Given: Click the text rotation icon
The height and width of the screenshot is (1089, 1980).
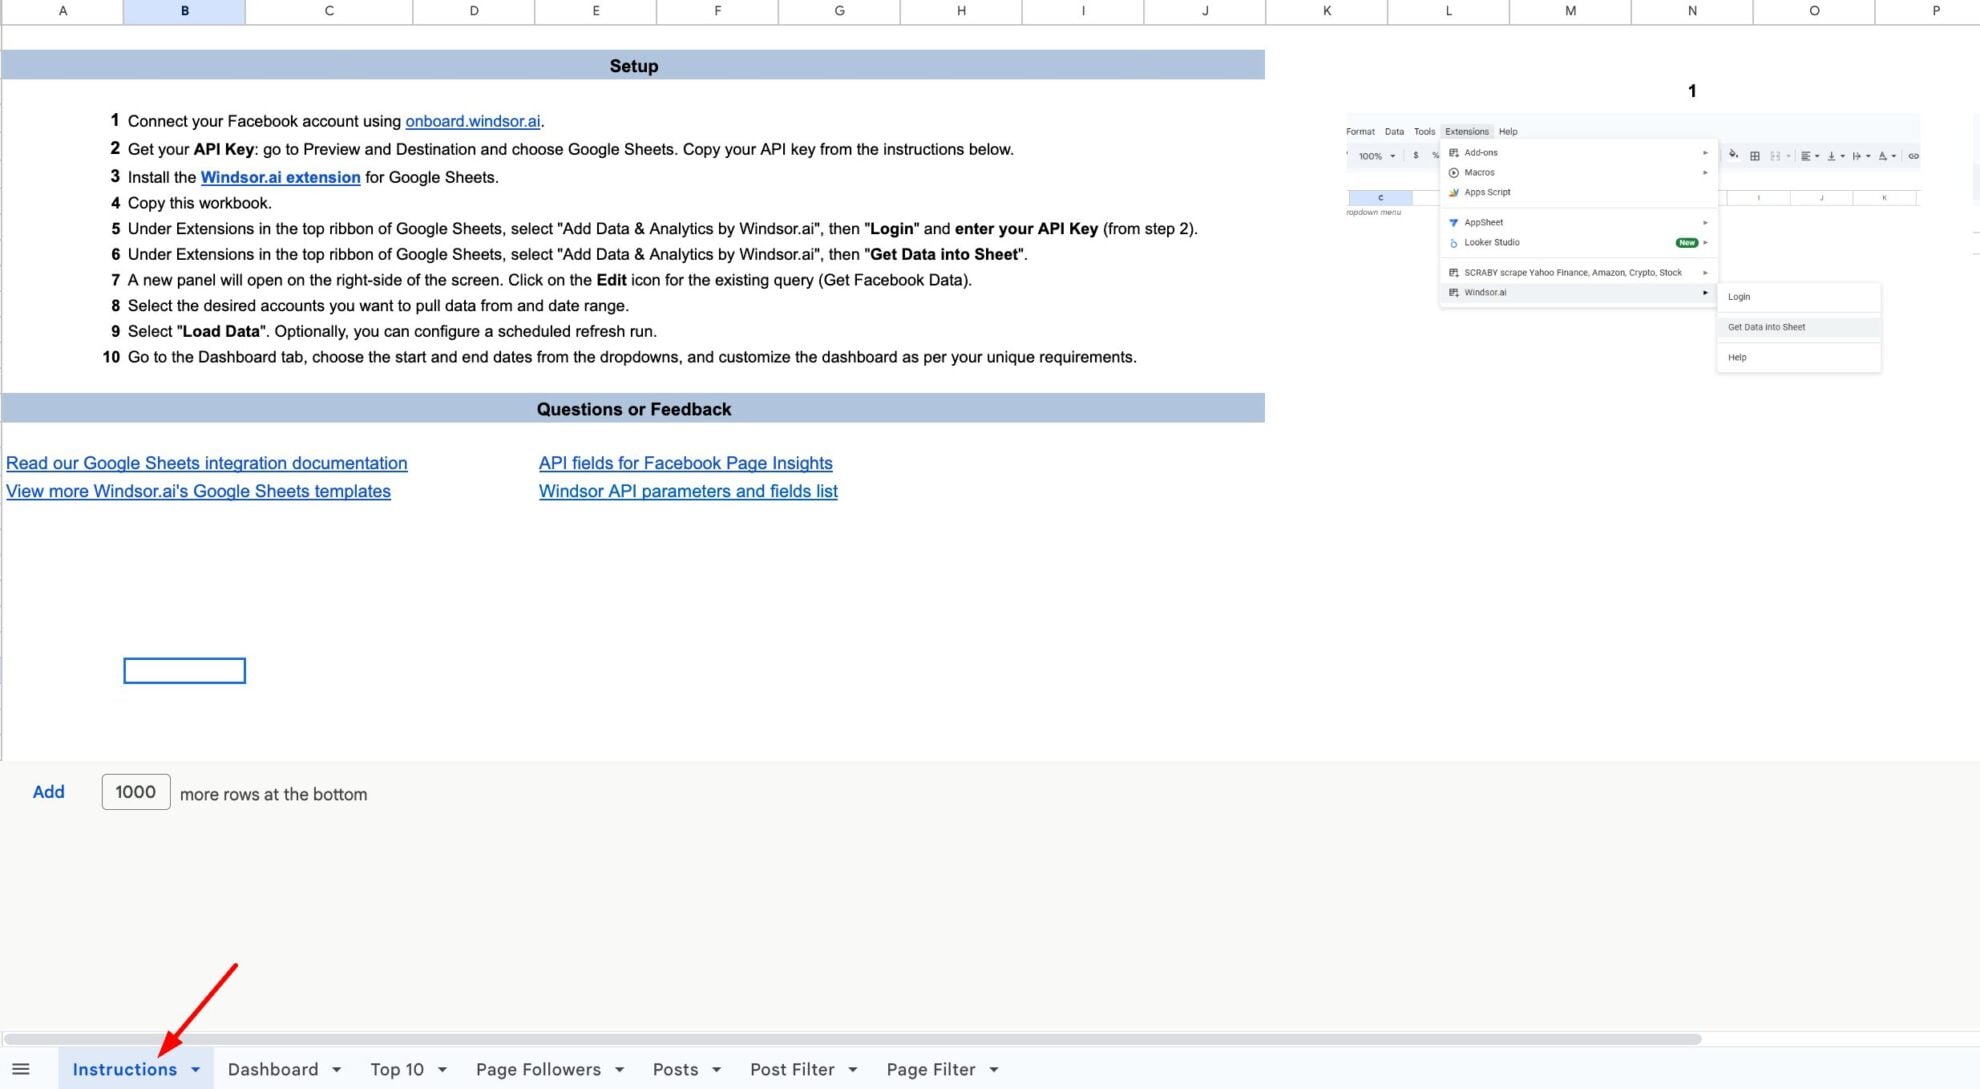Looking at the screenshot, I should pyautogui.click(x=1858, y=157).
